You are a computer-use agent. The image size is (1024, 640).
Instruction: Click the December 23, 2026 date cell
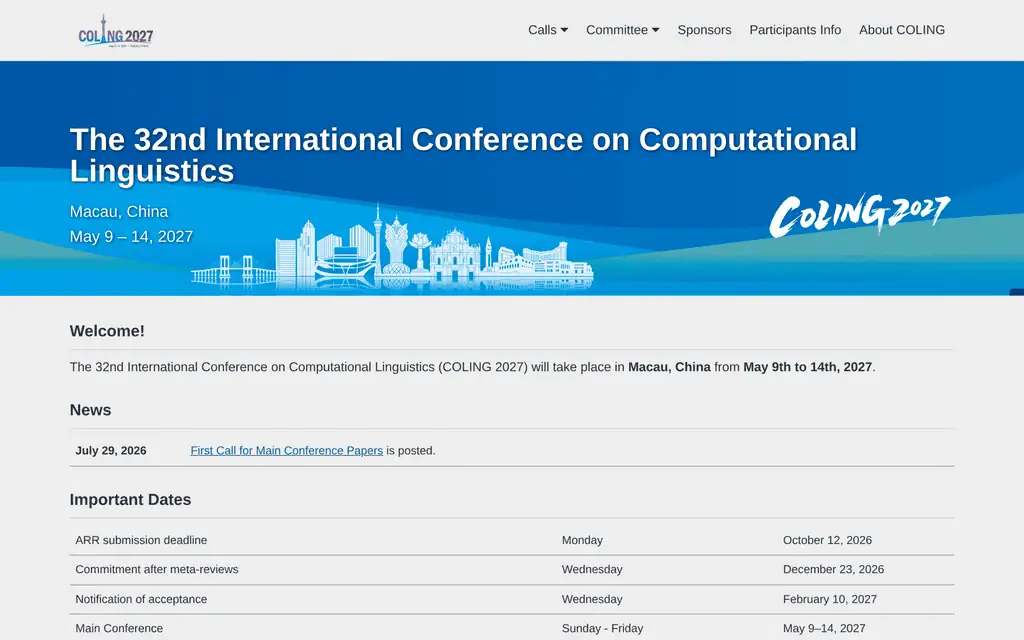(833, 569)
